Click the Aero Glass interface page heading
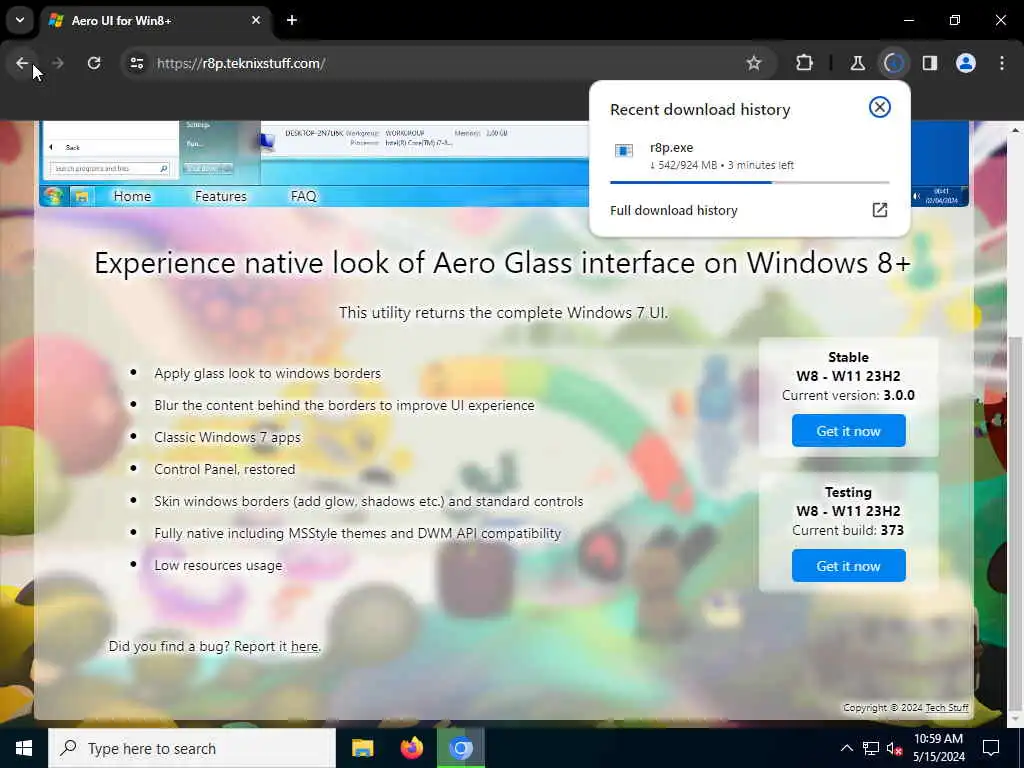Viewport: 1024px width, 768px height. [x=502, y=263]
